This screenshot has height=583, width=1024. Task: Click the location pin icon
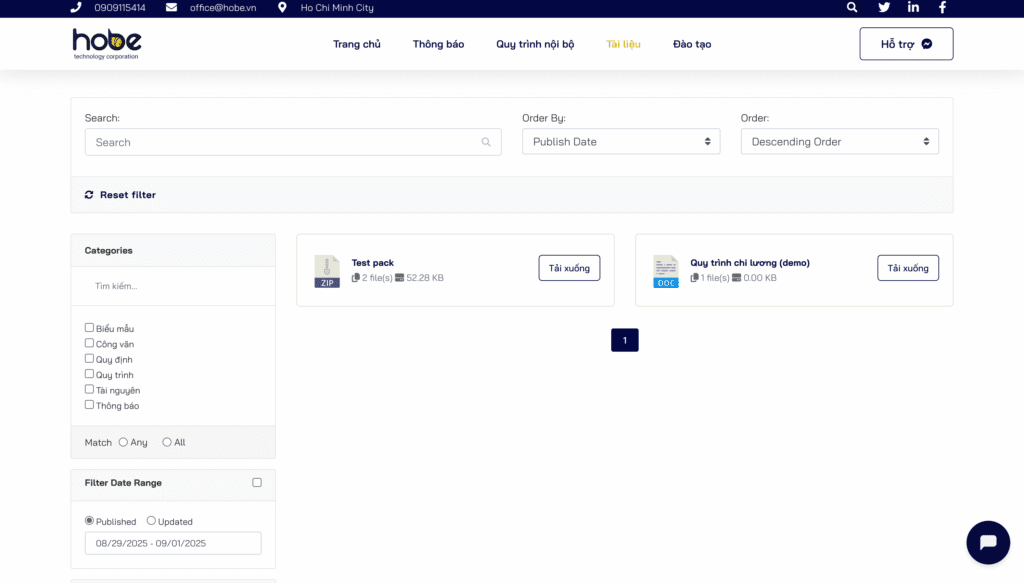(x=282, y=7)
